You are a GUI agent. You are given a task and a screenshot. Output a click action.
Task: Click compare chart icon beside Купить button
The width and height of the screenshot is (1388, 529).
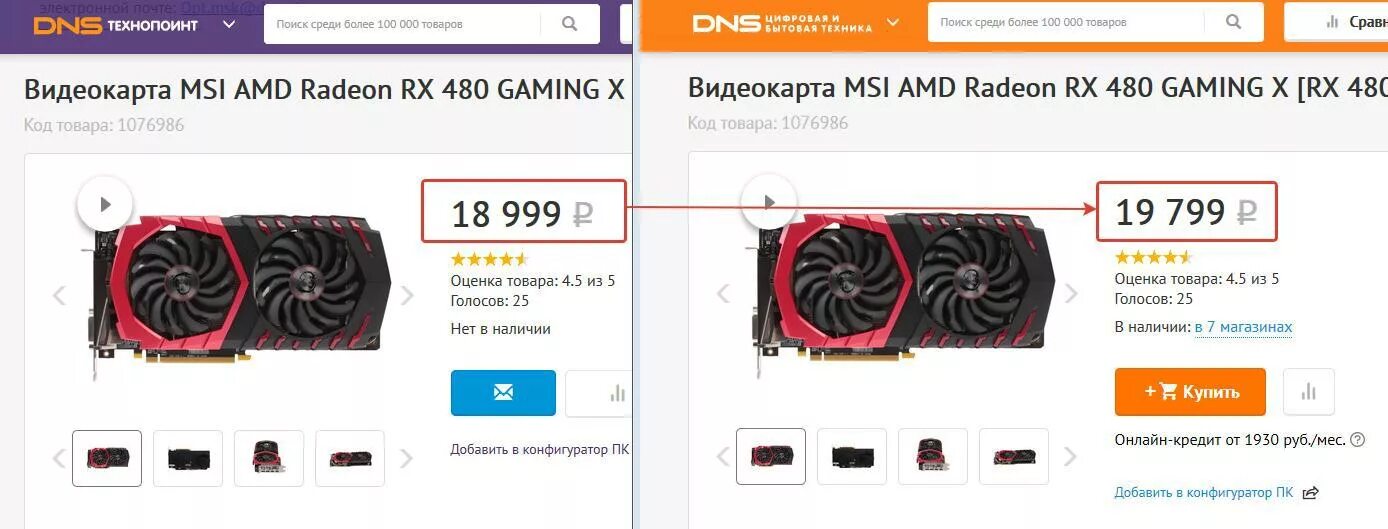1309,392
